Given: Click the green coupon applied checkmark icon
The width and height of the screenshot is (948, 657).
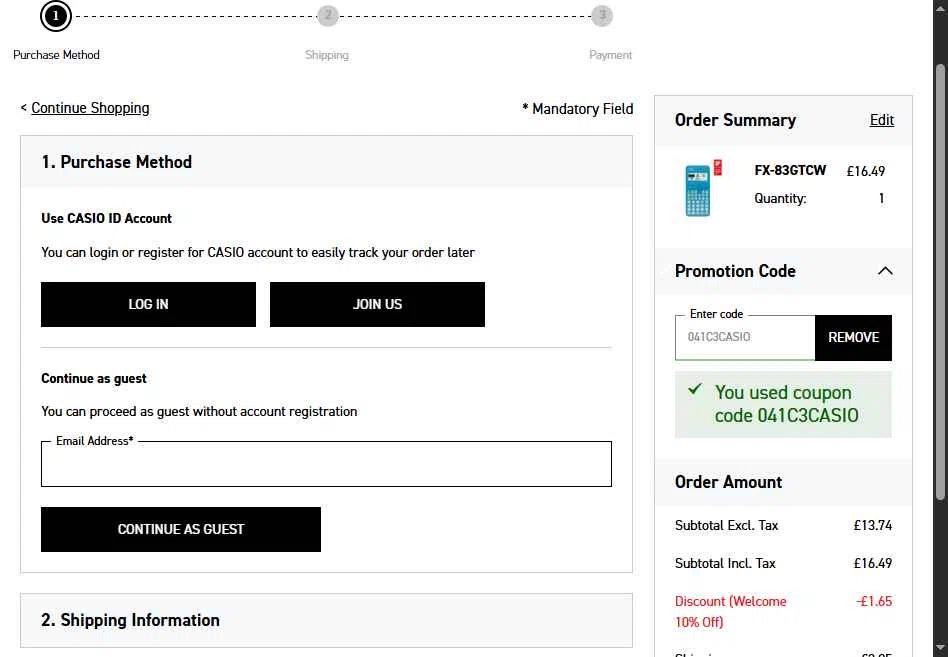Looking at the screenshot, I should [x=695, y=389].
